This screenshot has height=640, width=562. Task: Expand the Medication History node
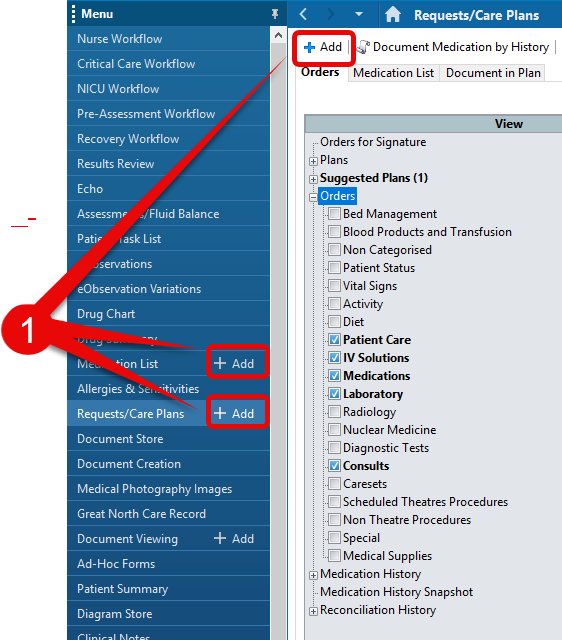tap(313, 575)
